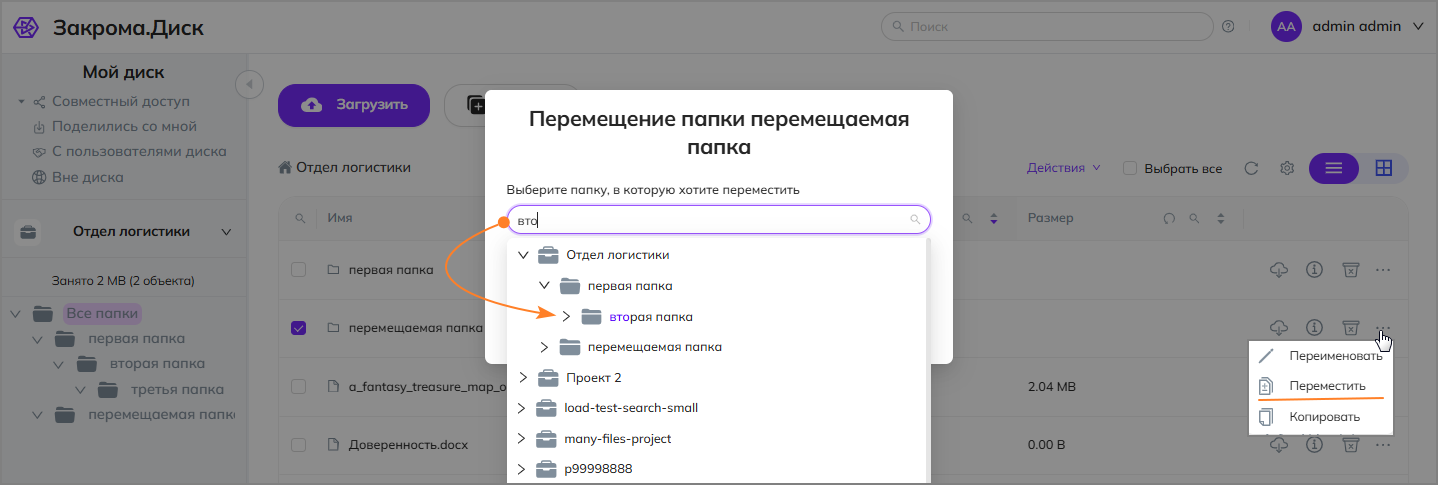Viewport: 1438px width, 485px height.
Task: Collapse sidebar with the arrow button
Action: (249, 84)
